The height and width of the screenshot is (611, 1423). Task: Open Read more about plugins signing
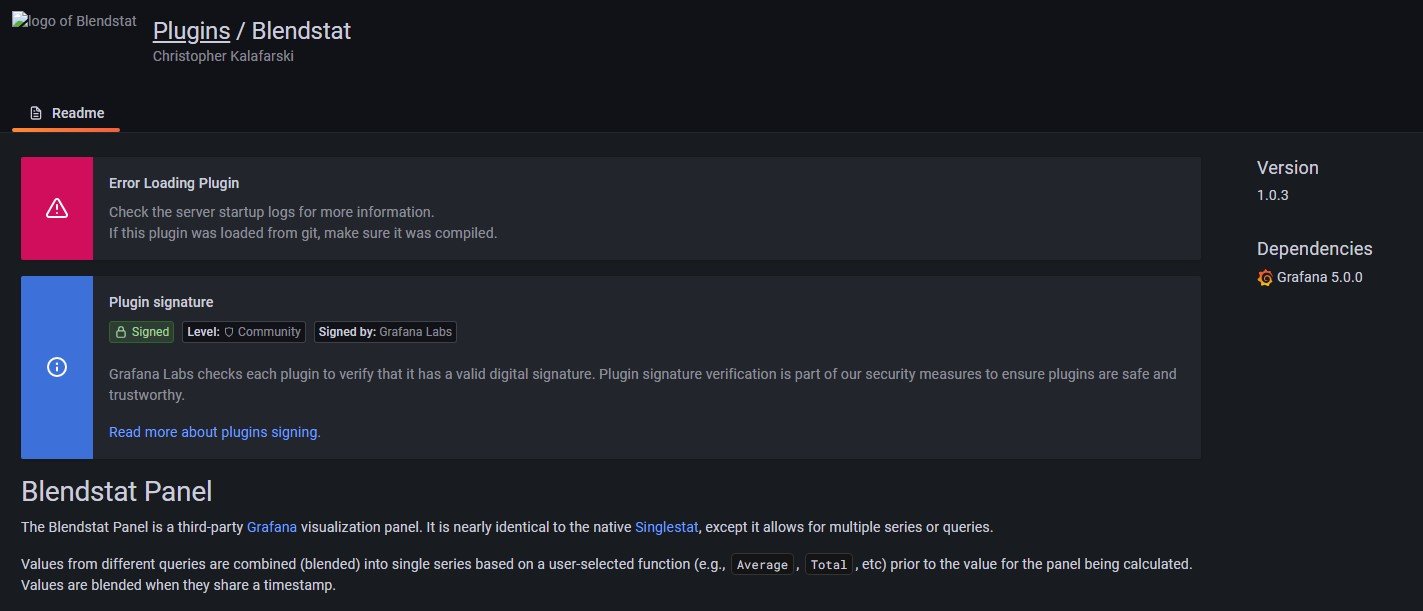click(213, 432)
